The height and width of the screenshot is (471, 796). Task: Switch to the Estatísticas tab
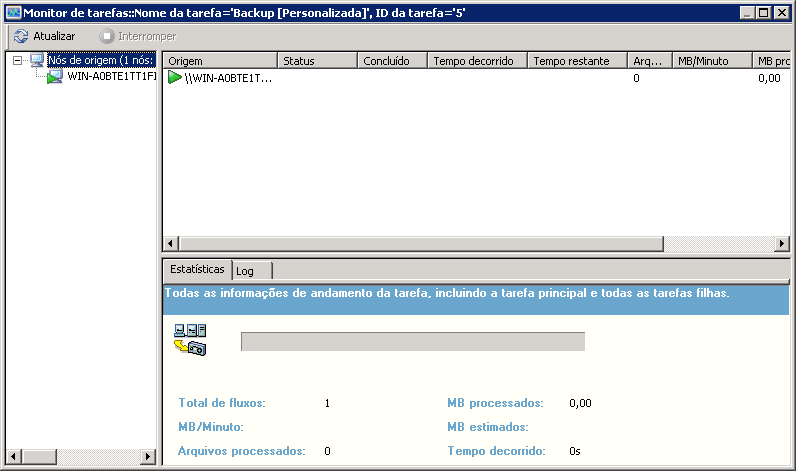click(197, 270)
